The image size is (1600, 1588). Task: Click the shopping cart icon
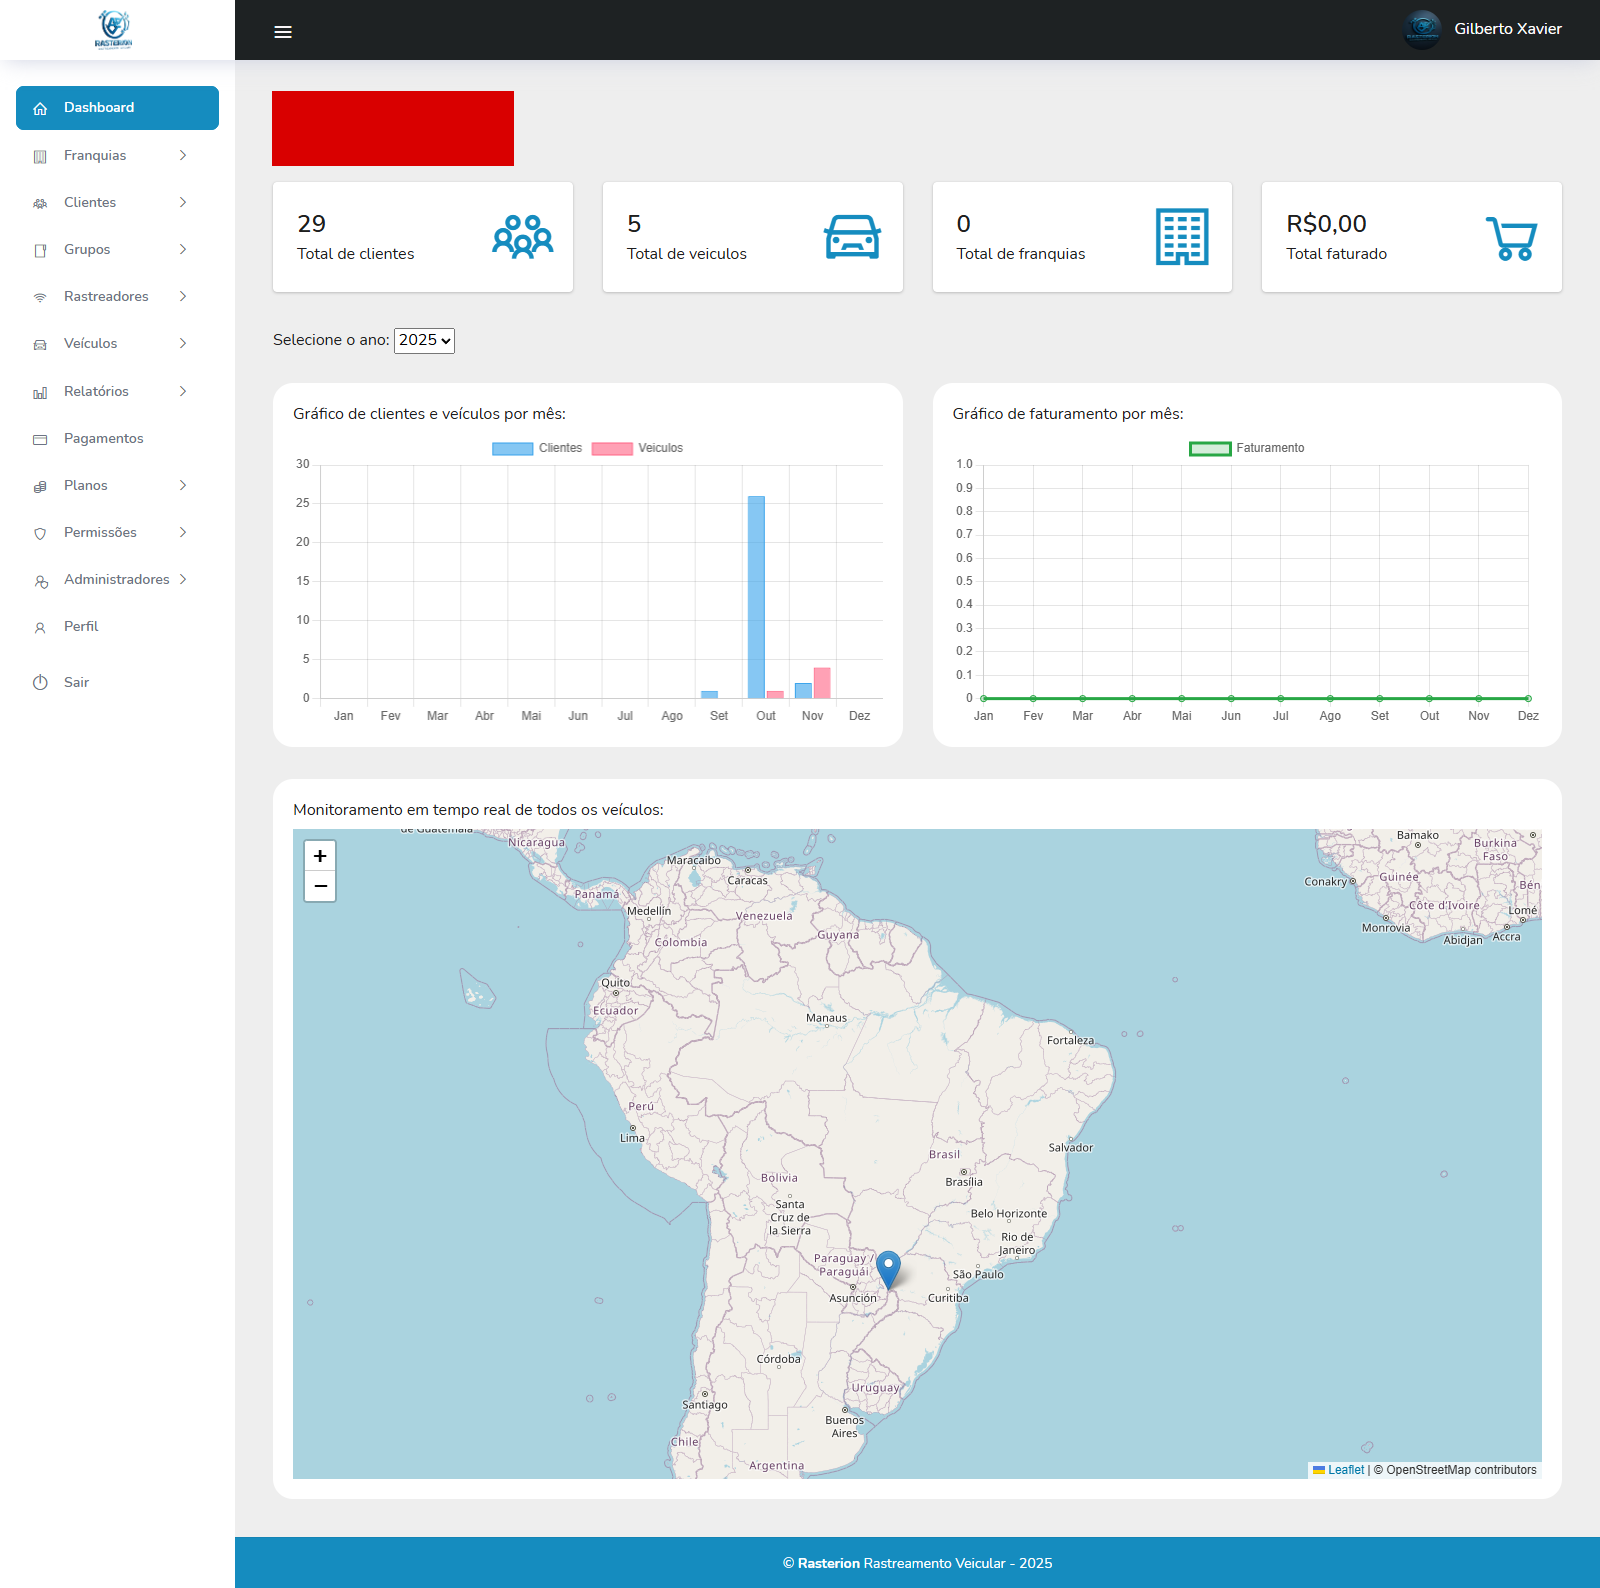click(x=1511, y=238)
